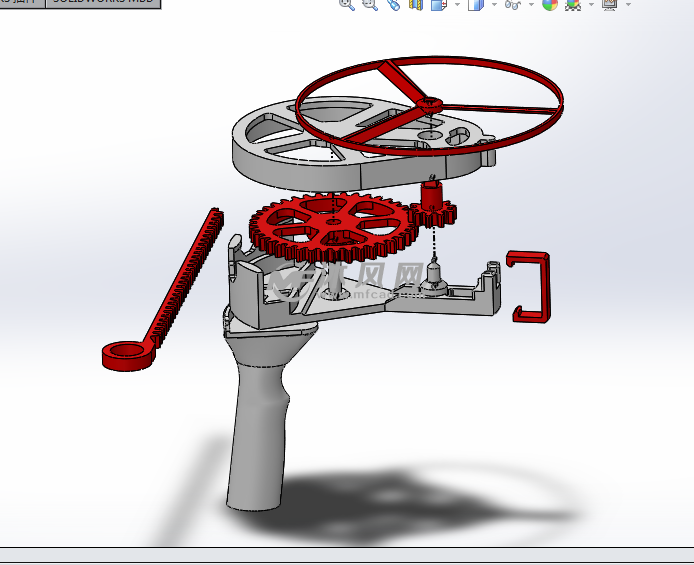This screenshot has width=694, height=565.
Task: Toggle the Hide/Show Items glasses icon
Action: [x=512, y=4]
